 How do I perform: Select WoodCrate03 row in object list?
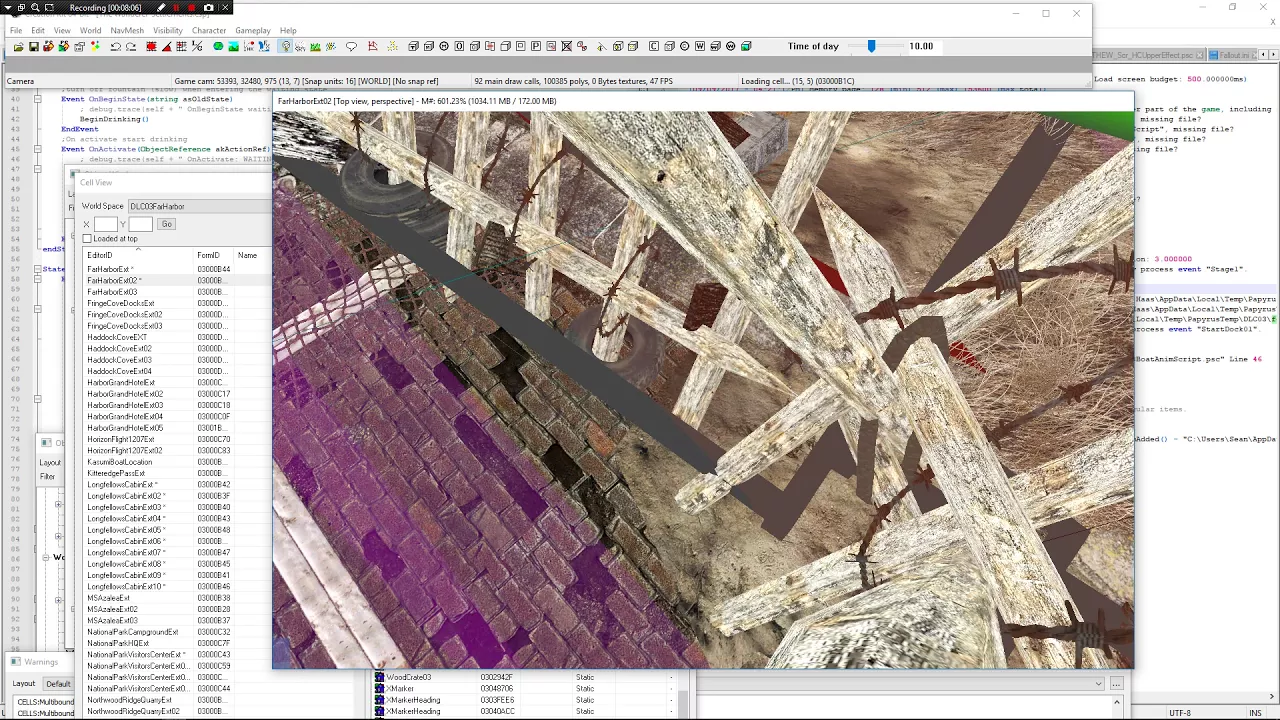[x=522, y=677]
